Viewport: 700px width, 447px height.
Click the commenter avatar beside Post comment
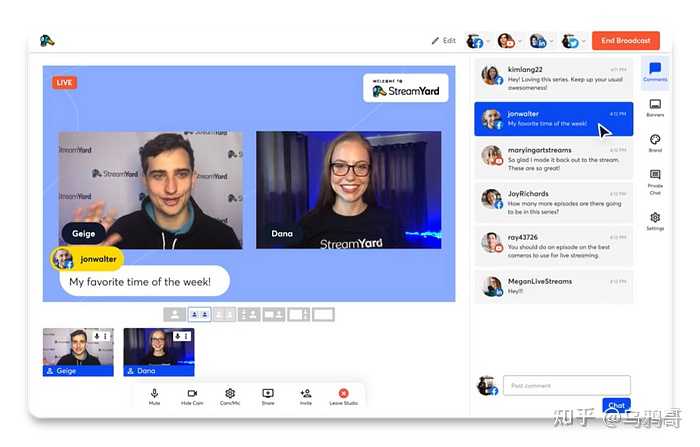487,386
